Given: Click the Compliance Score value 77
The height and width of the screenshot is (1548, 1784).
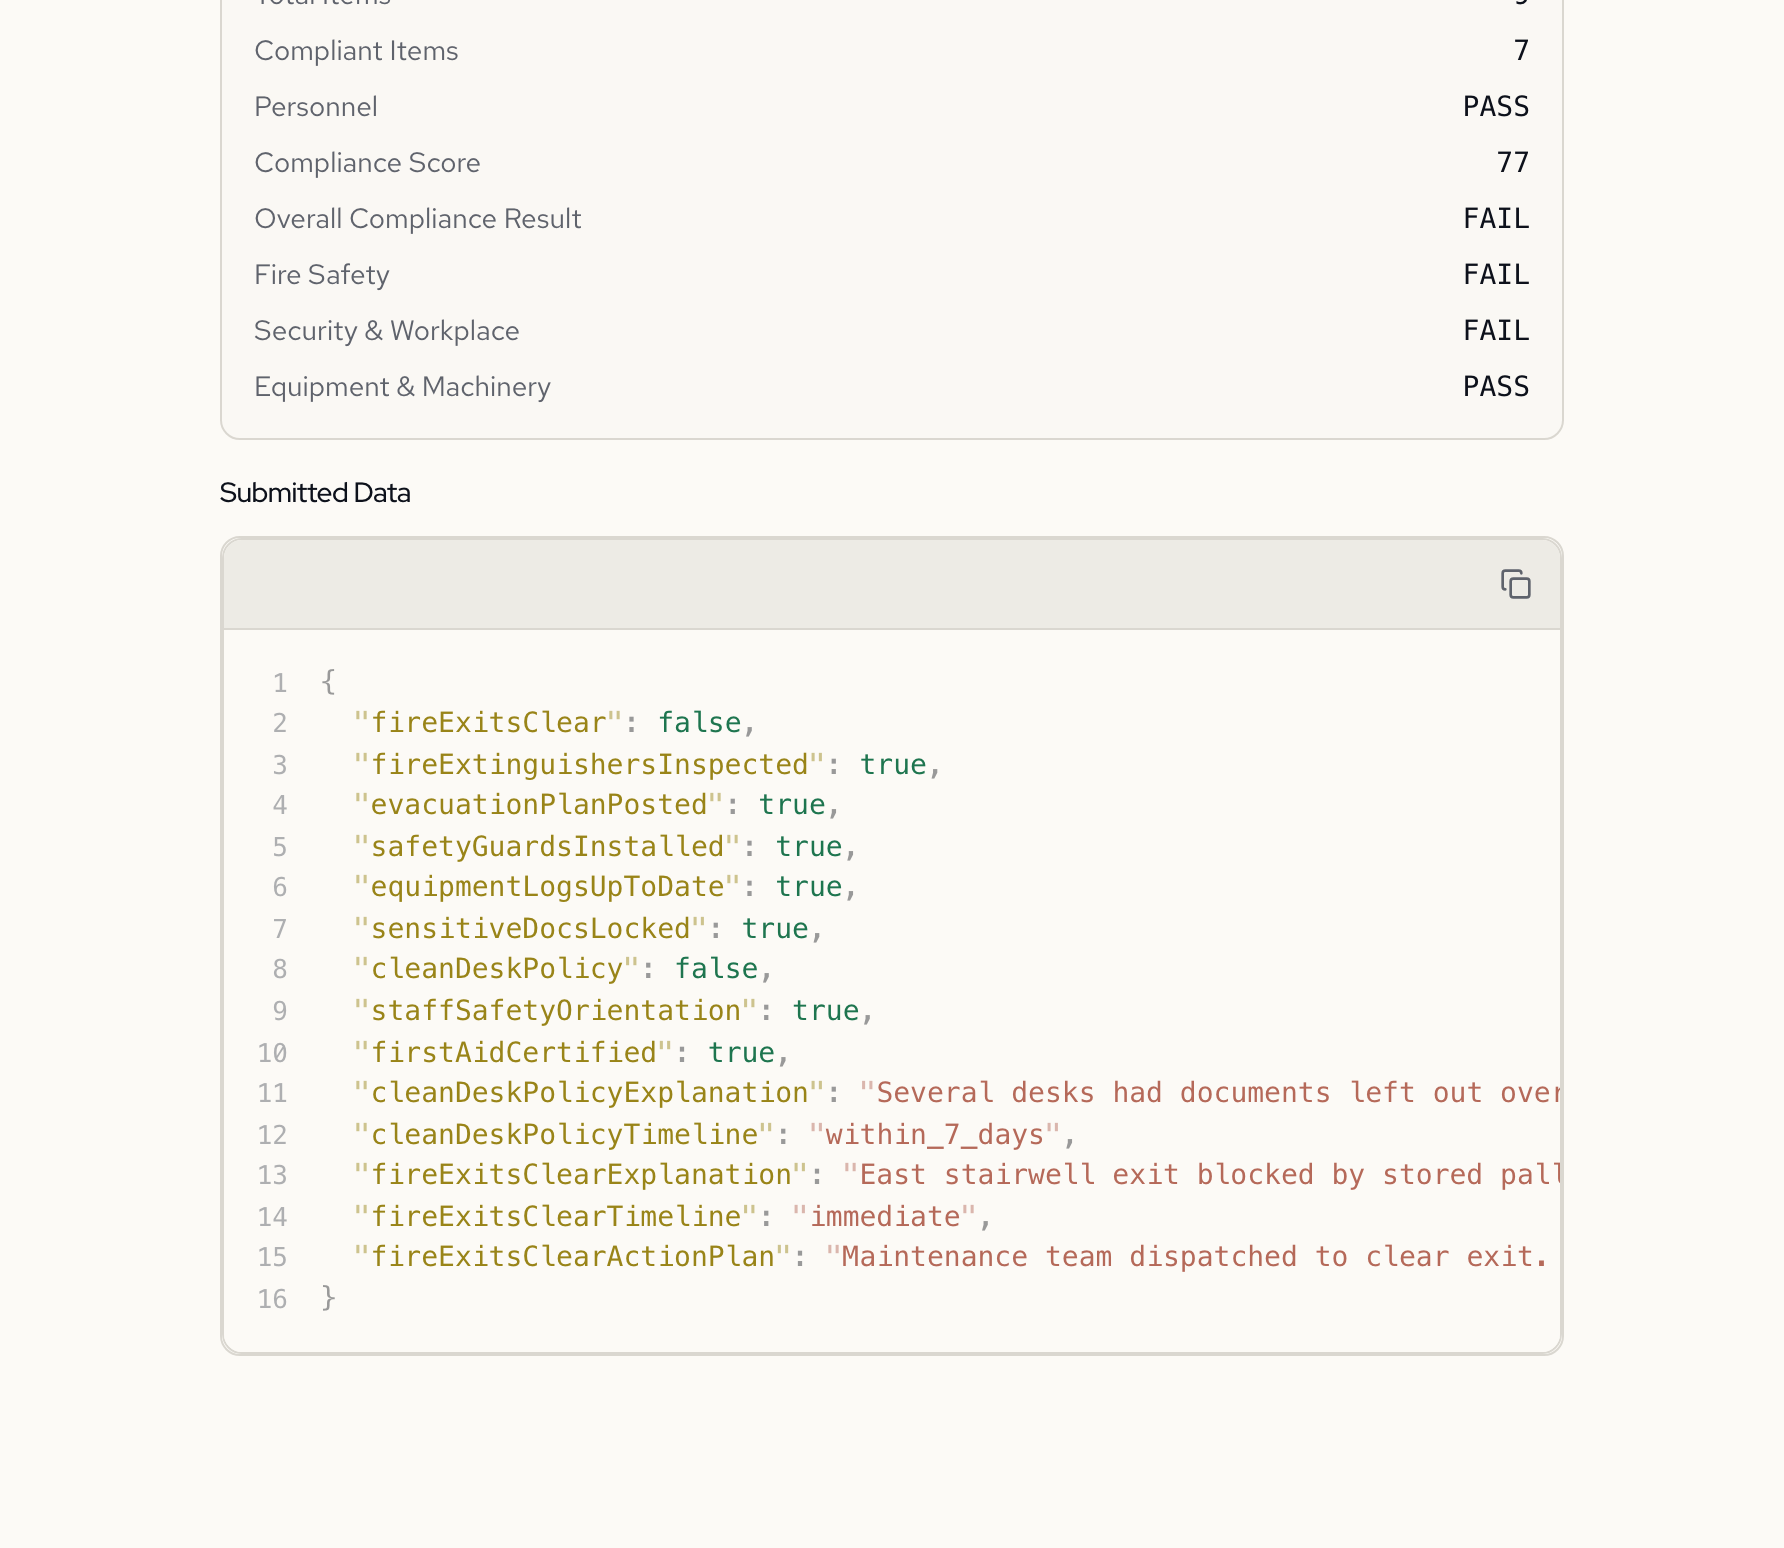Looking at the screenshot, I should pyautogui.click(x=1512, y=163).
